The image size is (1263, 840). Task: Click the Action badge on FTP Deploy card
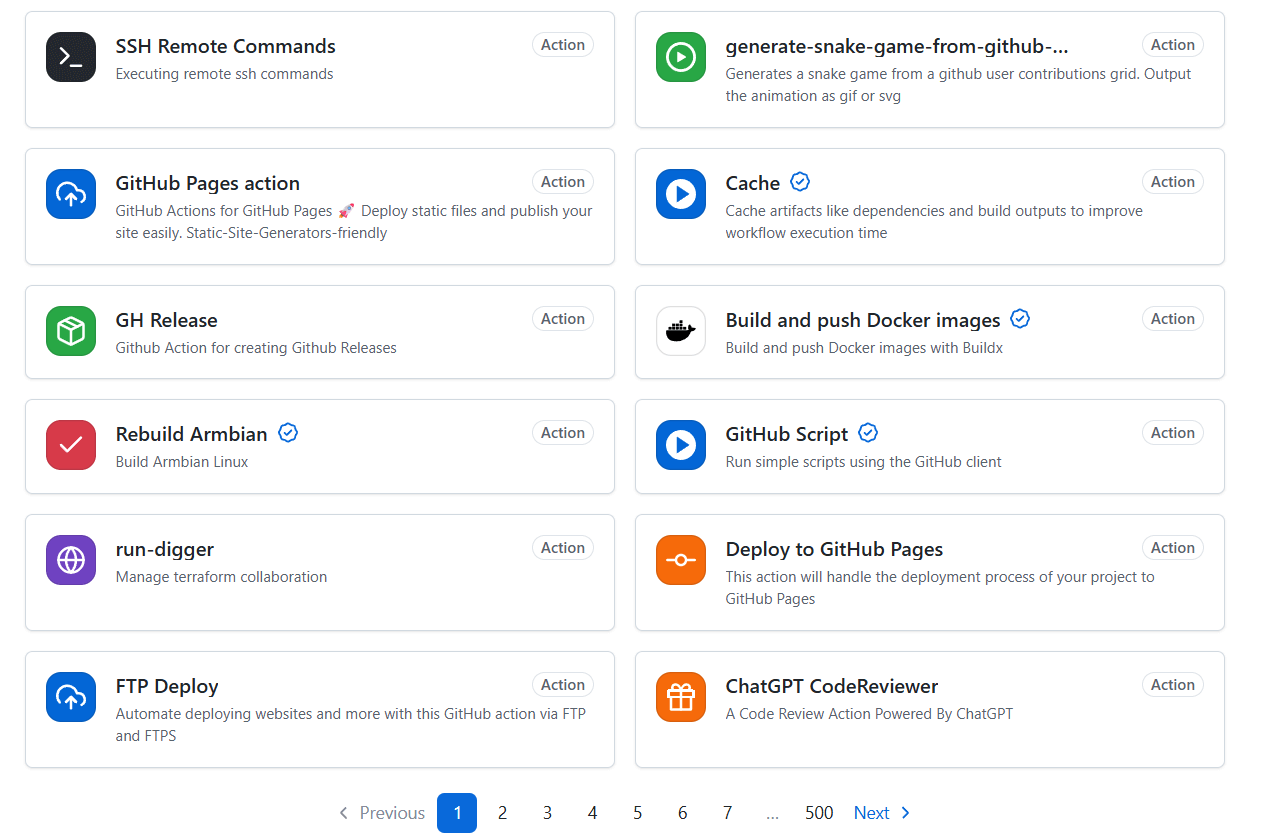(563, 685)
